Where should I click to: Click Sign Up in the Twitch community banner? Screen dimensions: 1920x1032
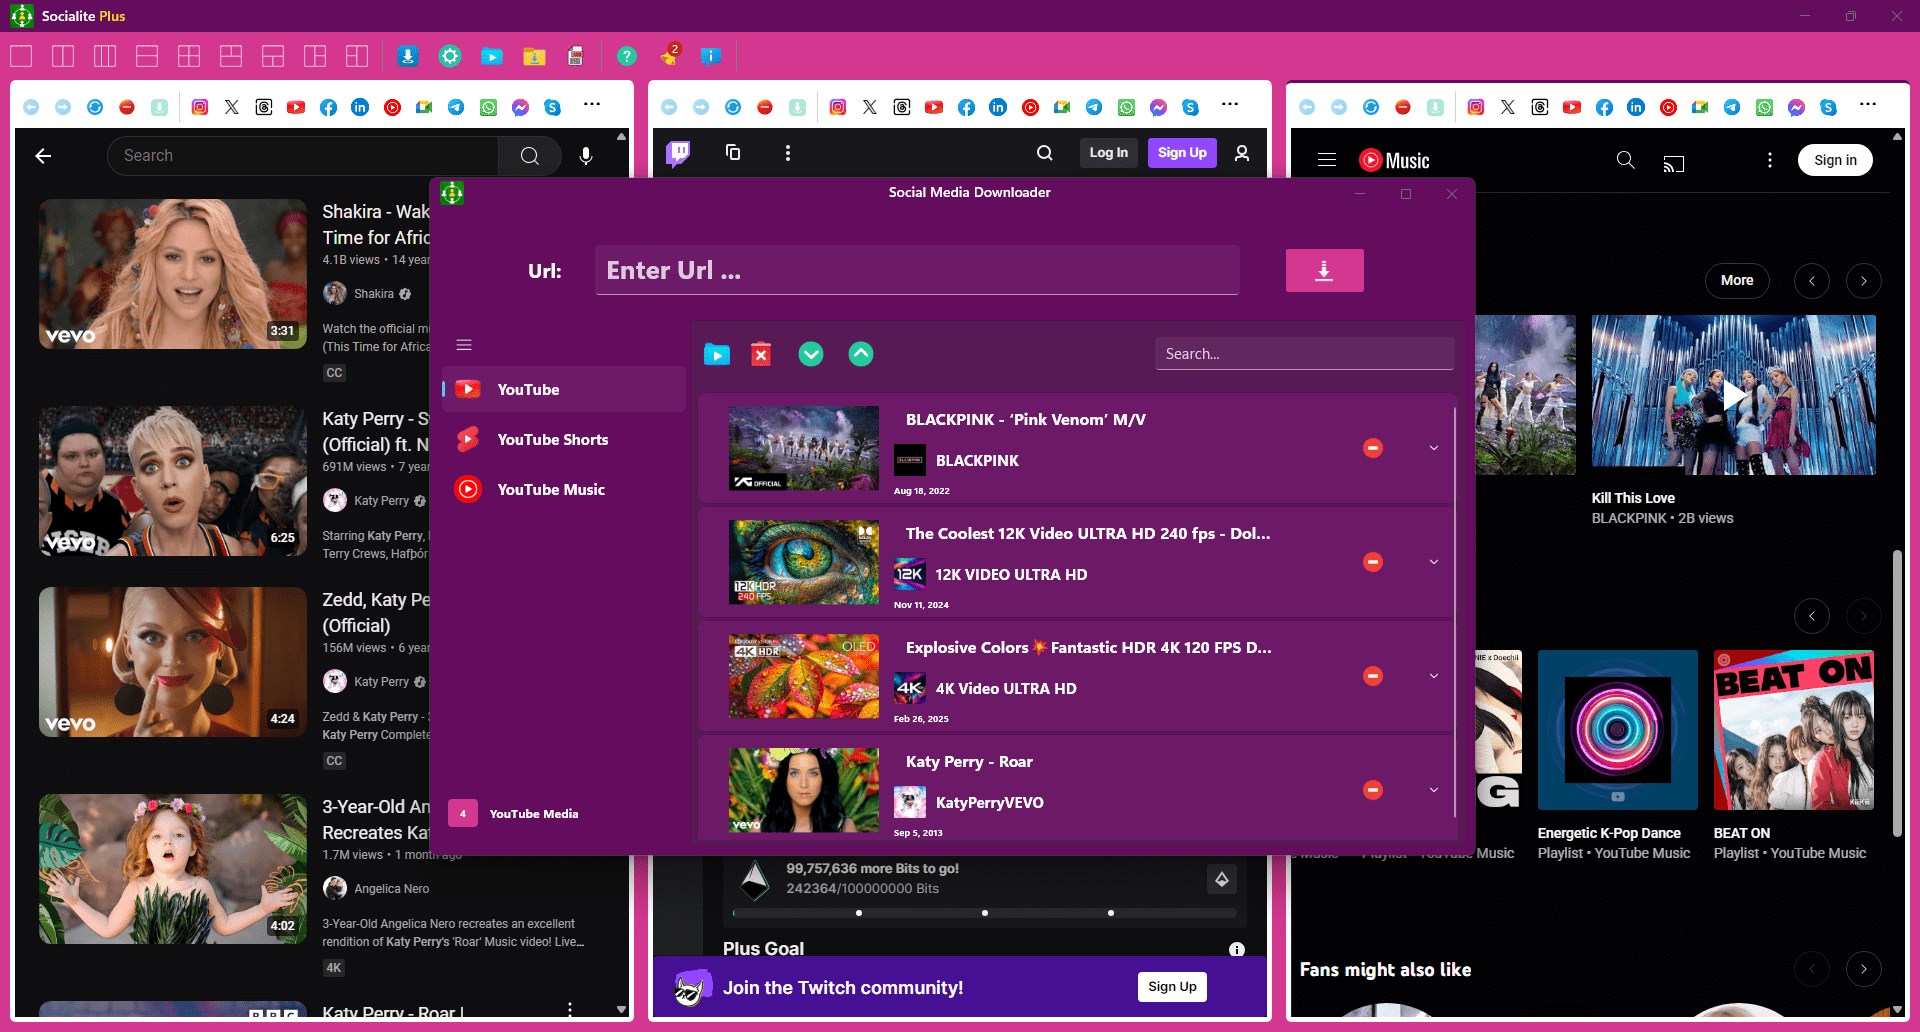coord(1172,986)
